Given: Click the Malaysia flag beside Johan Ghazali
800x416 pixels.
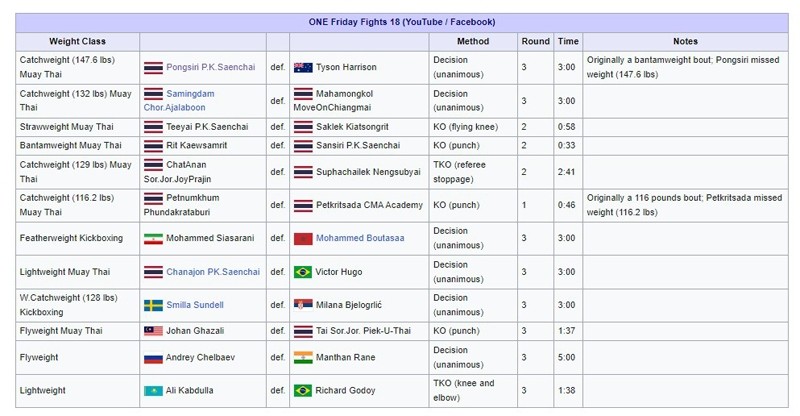Looking at the screenshot, I should pyautogui.click(x=153, y=331).
